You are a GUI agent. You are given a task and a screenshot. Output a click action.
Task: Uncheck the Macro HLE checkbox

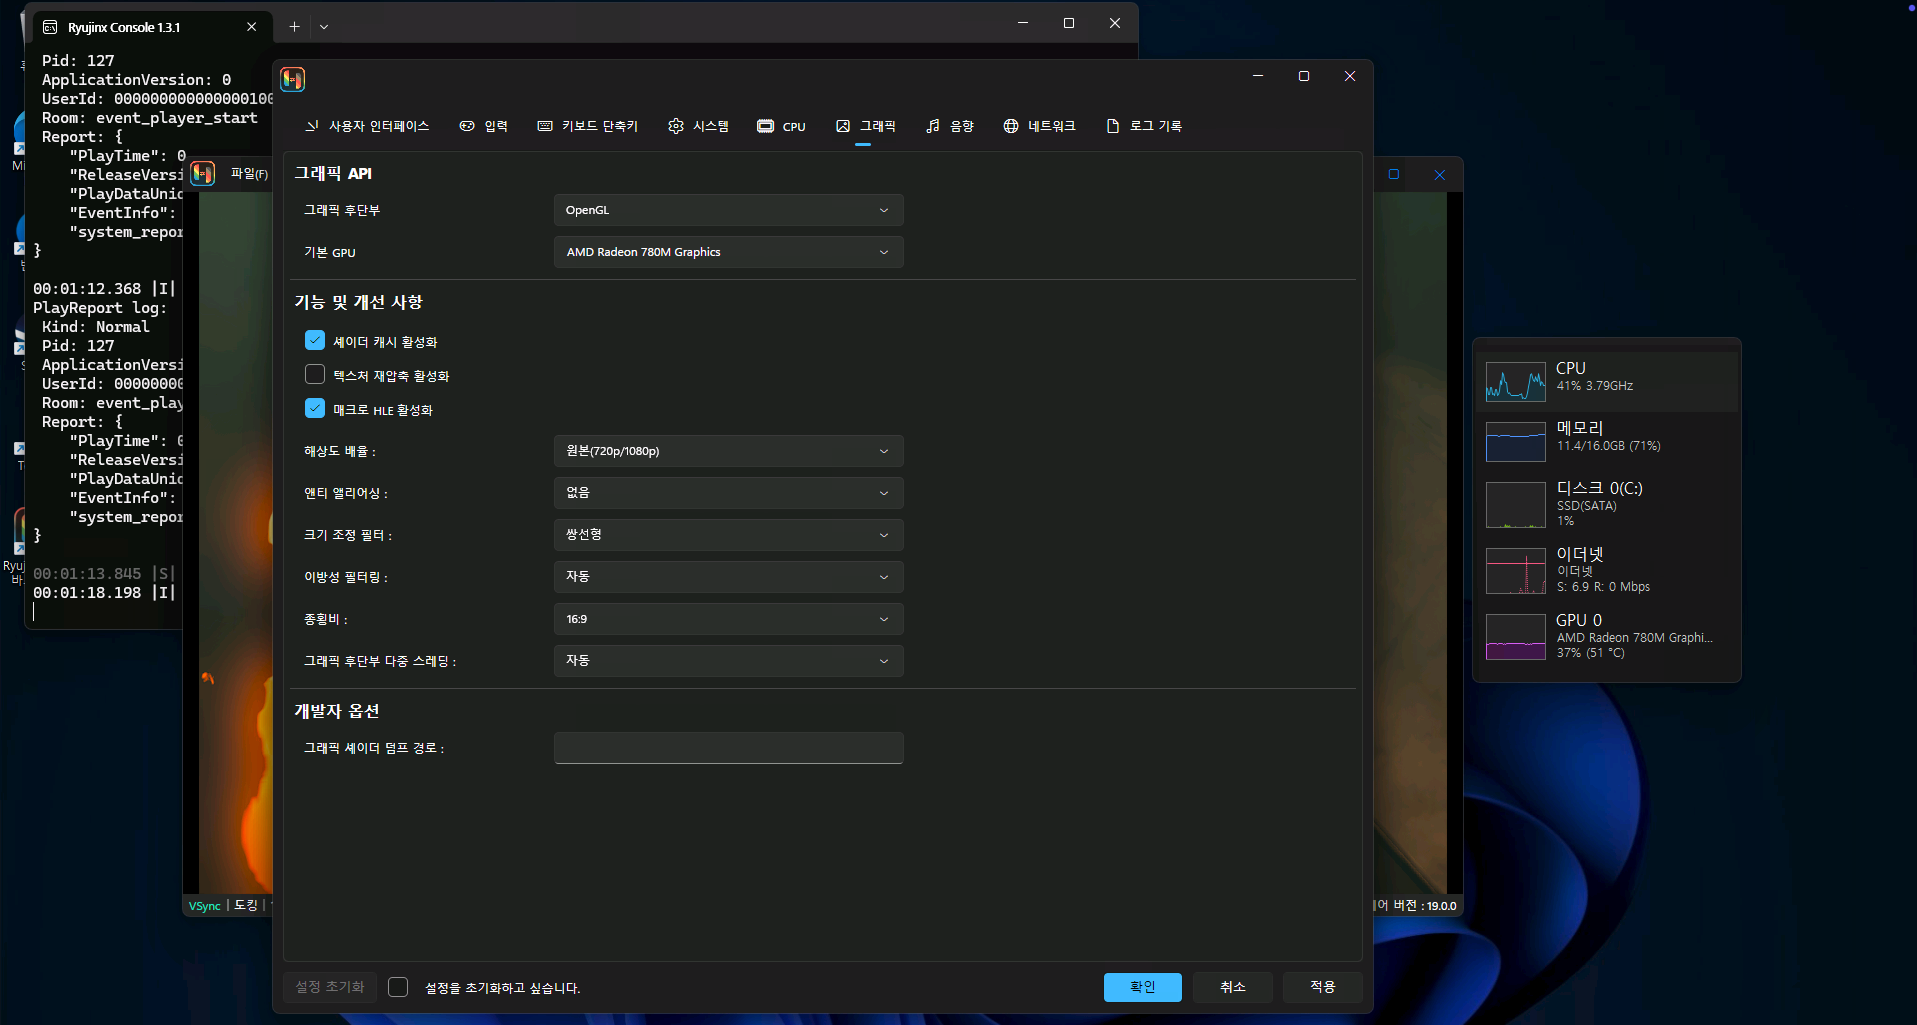[315, 409]
